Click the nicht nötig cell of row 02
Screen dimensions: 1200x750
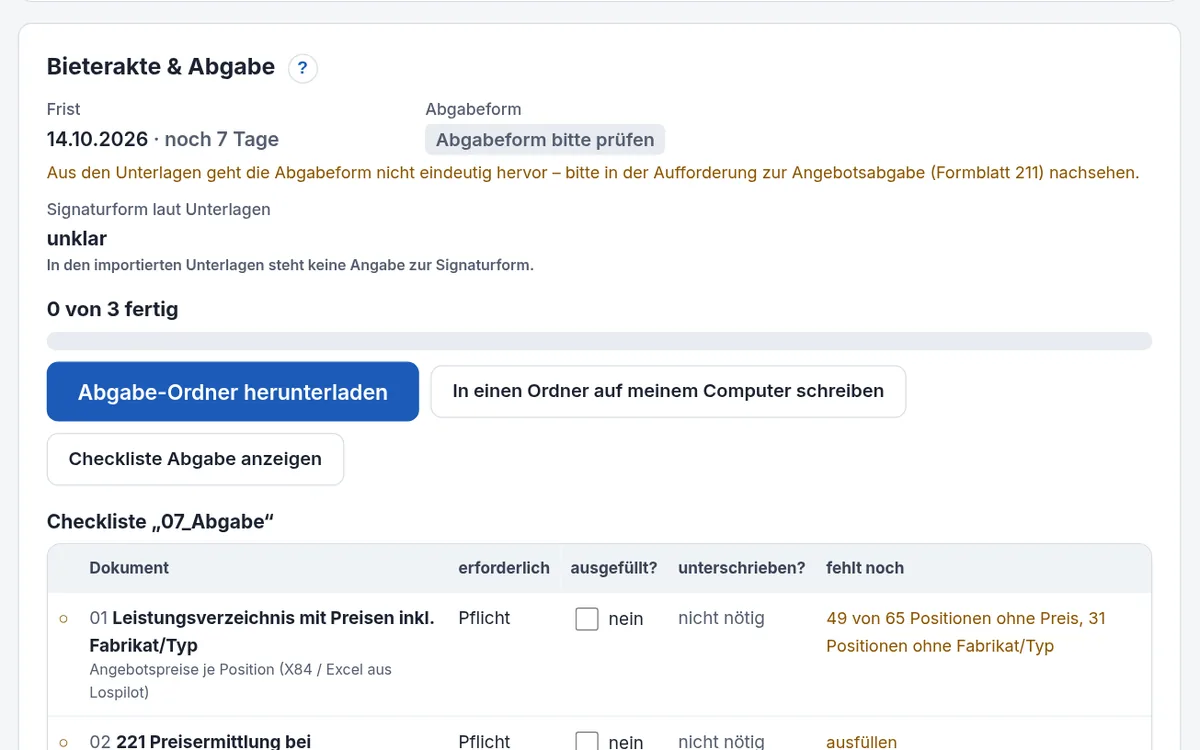point(721,742)
